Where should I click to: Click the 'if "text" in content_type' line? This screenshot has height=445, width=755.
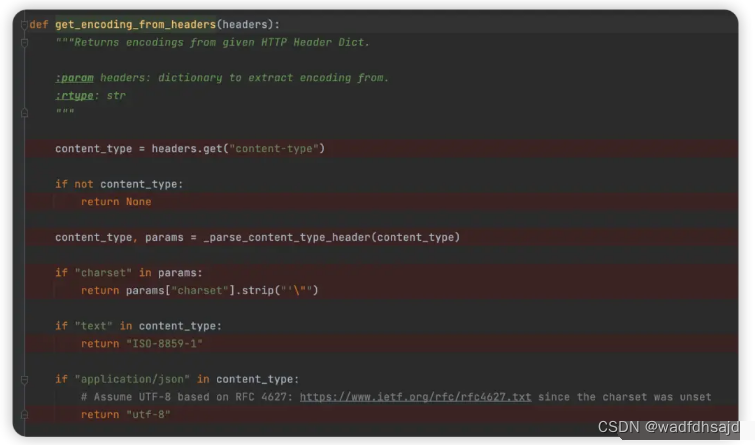point(138,326)
